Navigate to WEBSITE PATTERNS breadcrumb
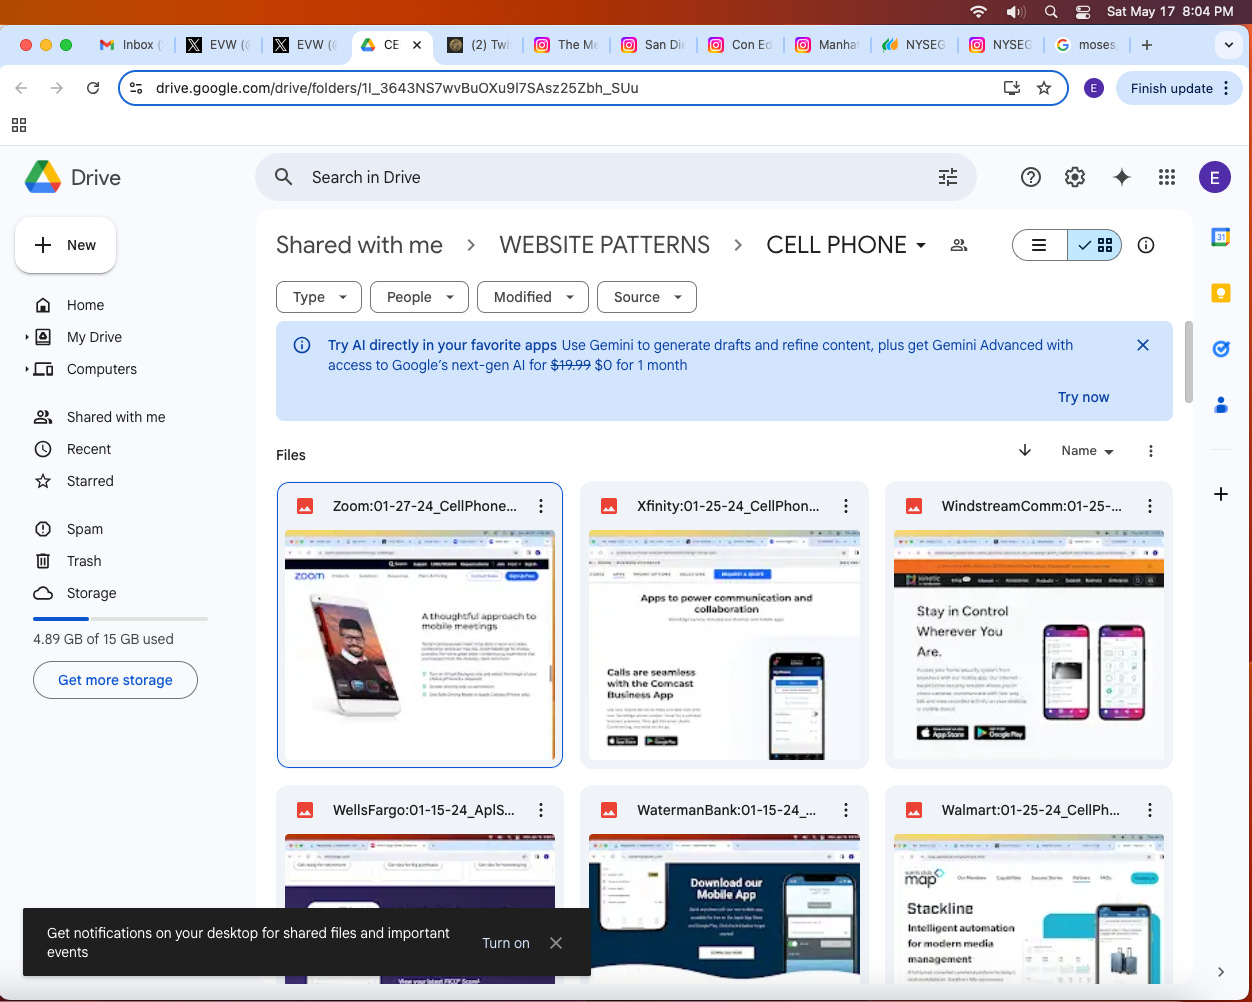 [x=605, y=245]
